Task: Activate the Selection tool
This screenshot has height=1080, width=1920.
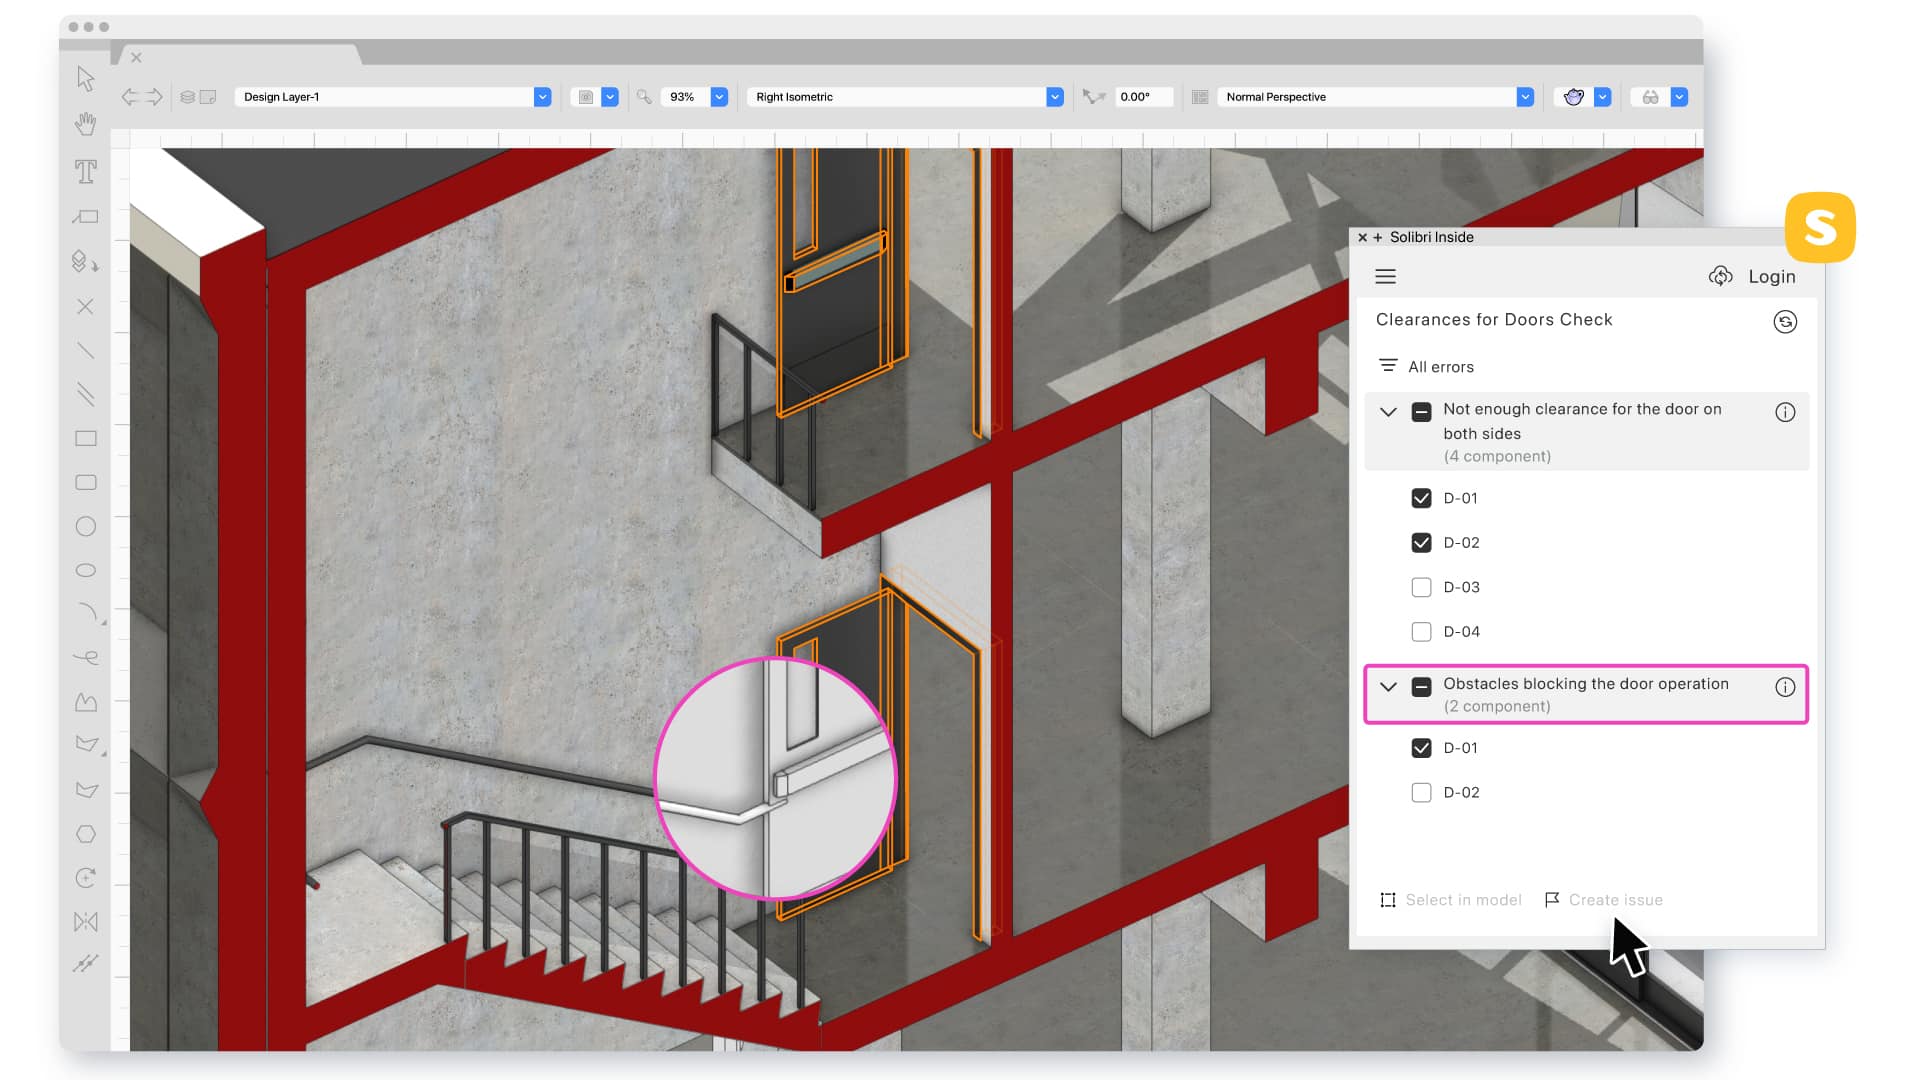Action: 86,77
